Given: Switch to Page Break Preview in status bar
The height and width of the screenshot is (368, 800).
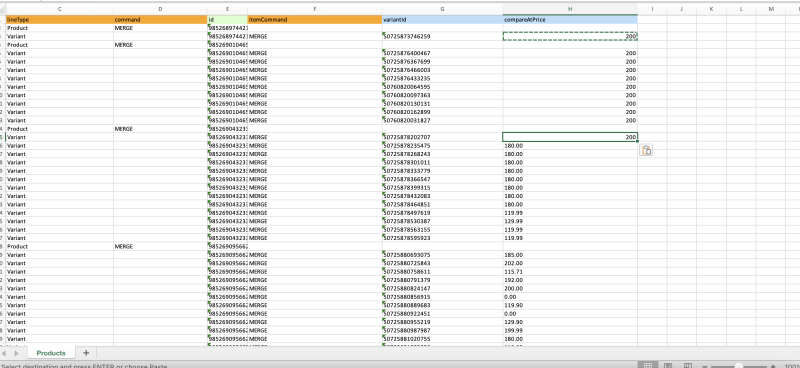Looking at the screenshot, I should pyautogui.click(x=688, y=365).
